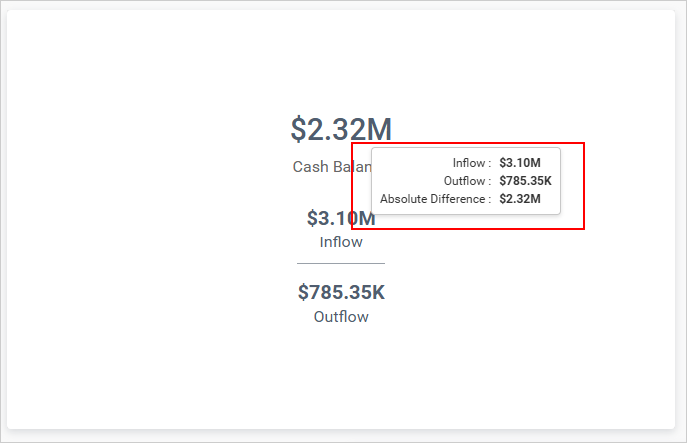This screenshot has height=443, width=687.
Task: Click the $3.10M value in the tooltip
Action: [520, 163]
